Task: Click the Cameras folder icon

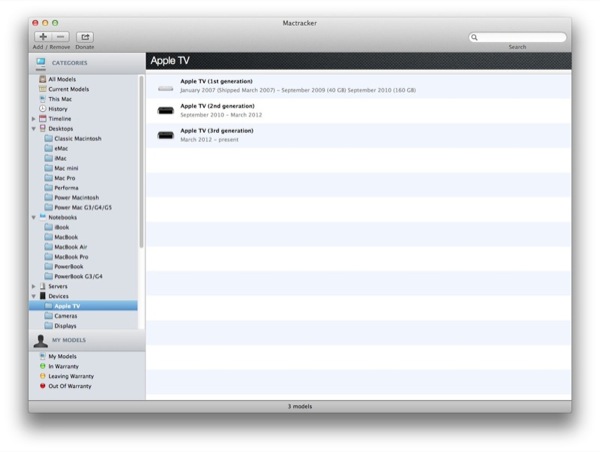Action: [x=49, y=316]
